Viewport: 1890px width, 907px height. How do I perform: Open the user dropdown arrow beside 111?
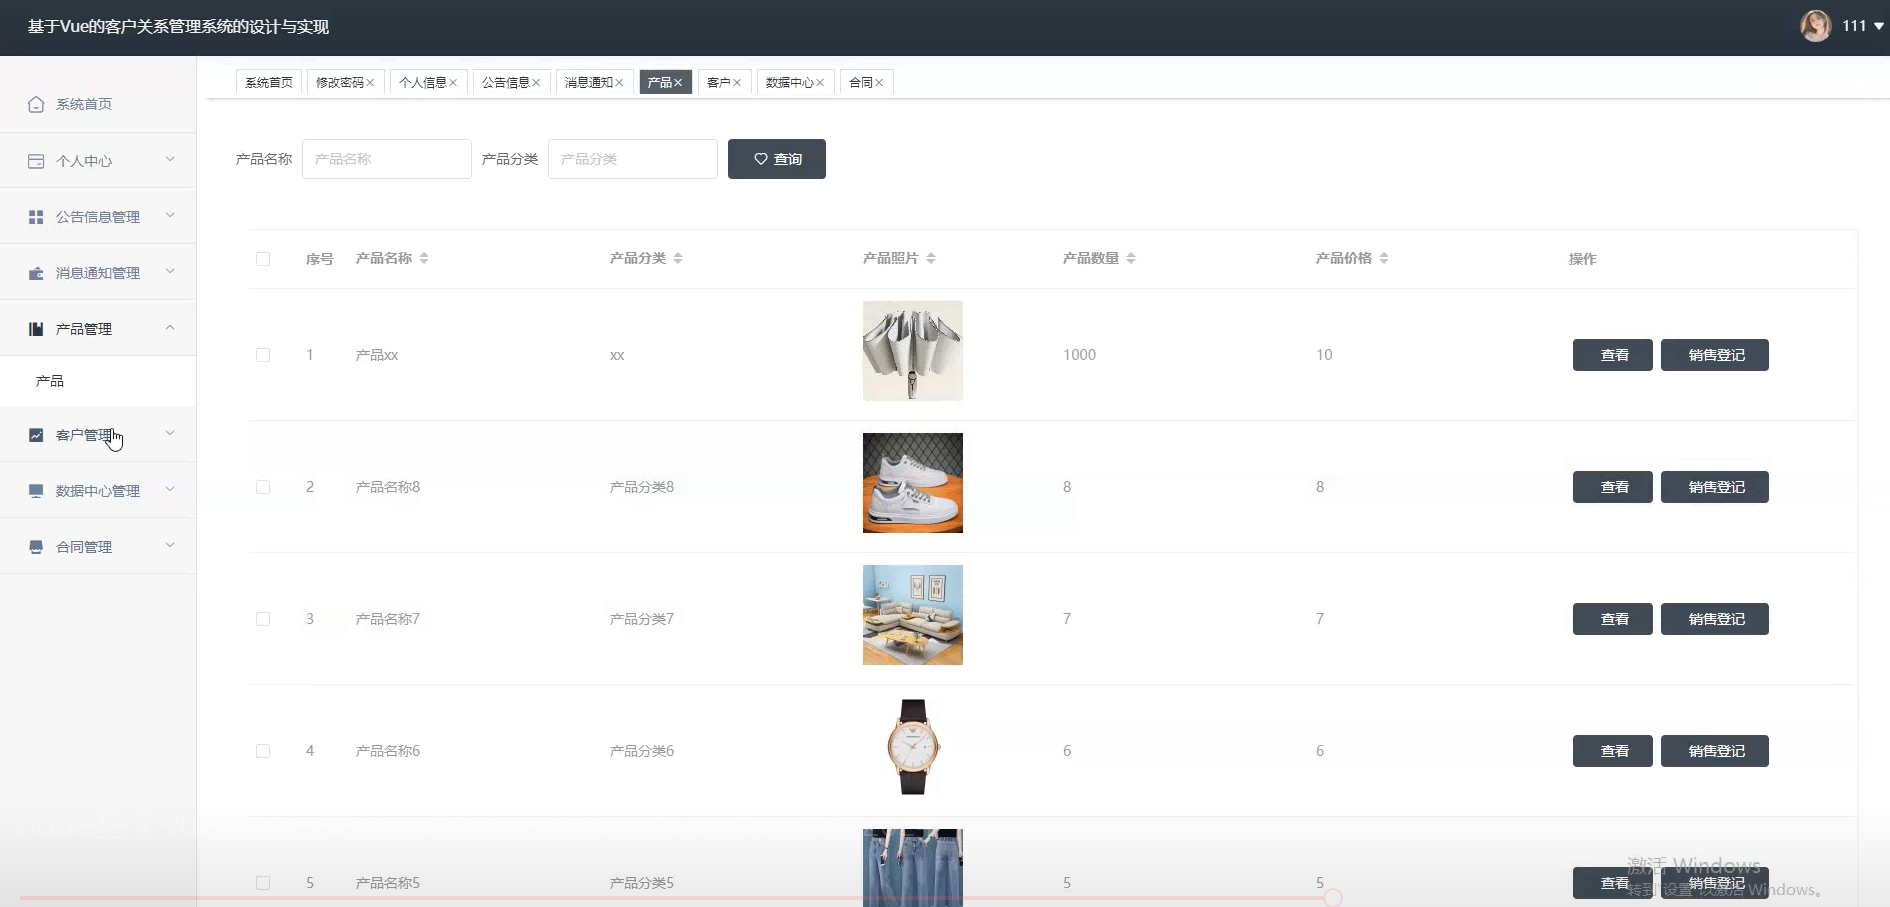click(1879, 27)
